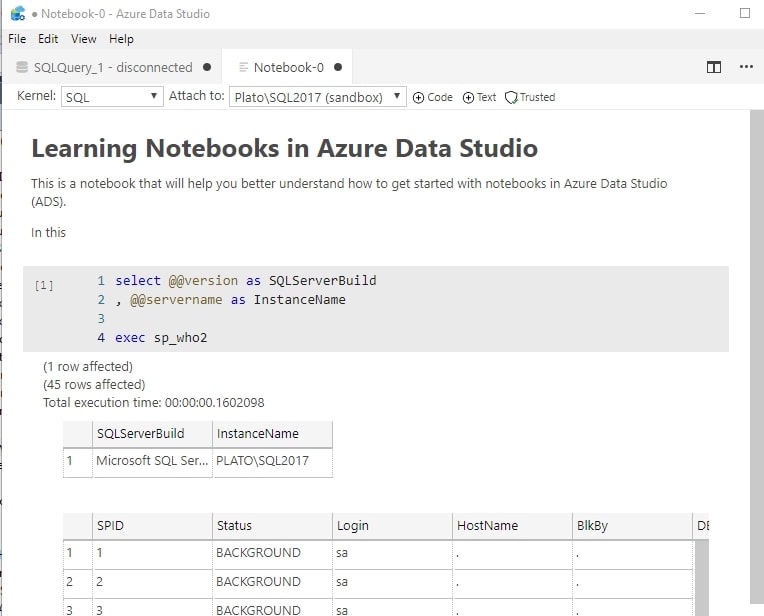
Task: Open the File menu
Action: coord(17,39)
